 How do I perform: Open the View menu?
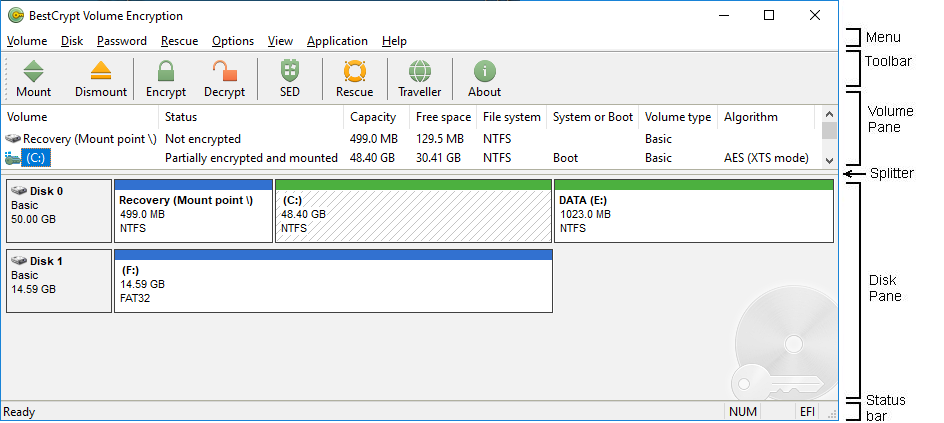coord(281,41)
